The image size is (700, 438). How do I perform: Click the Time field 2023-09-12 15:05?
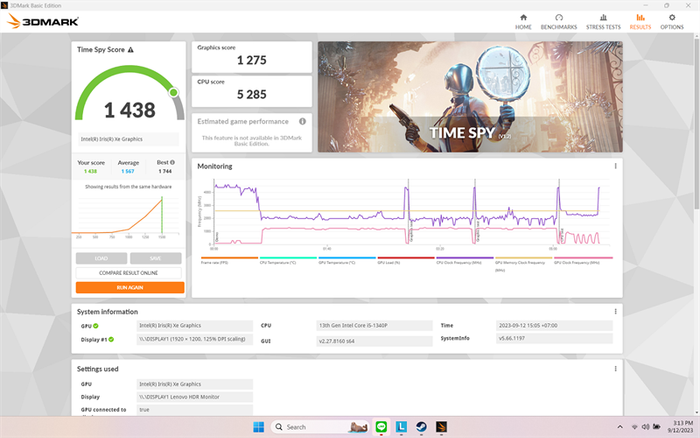[554, 325]
